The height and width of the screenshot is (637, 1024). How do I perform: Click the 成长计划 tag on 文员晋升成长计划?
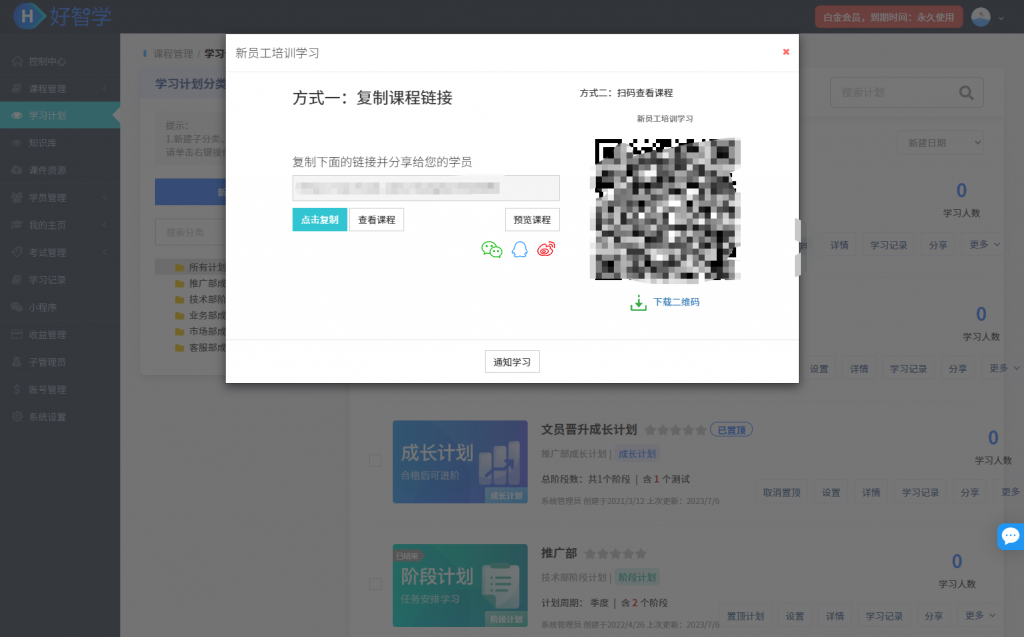[637, 454]
